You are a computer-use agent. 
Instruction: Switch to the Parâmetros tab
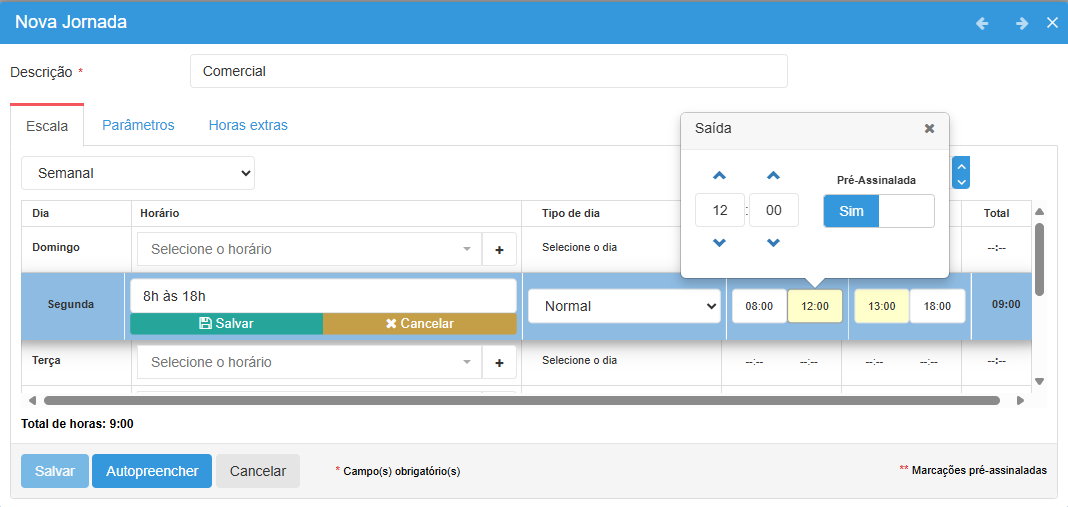[138, 125]
